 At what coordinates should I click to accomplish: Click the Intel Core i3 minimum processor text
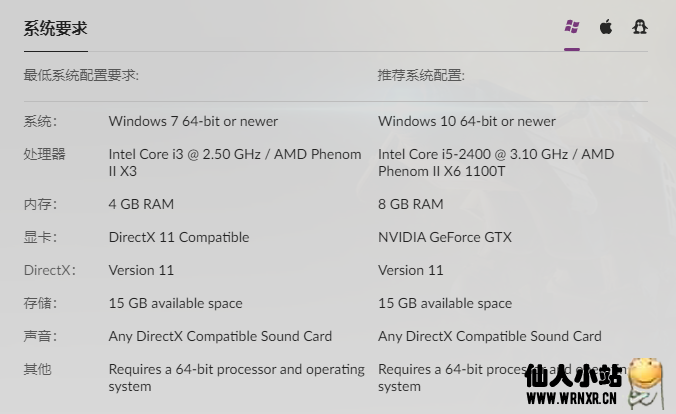coord(235,163)
